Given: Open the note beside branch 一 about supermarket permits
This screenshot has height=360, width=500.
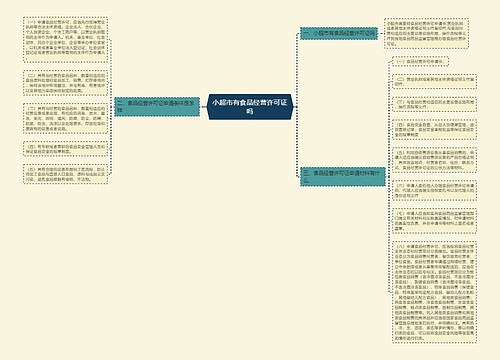Looking at the screenshot, I should pos(426,34).
